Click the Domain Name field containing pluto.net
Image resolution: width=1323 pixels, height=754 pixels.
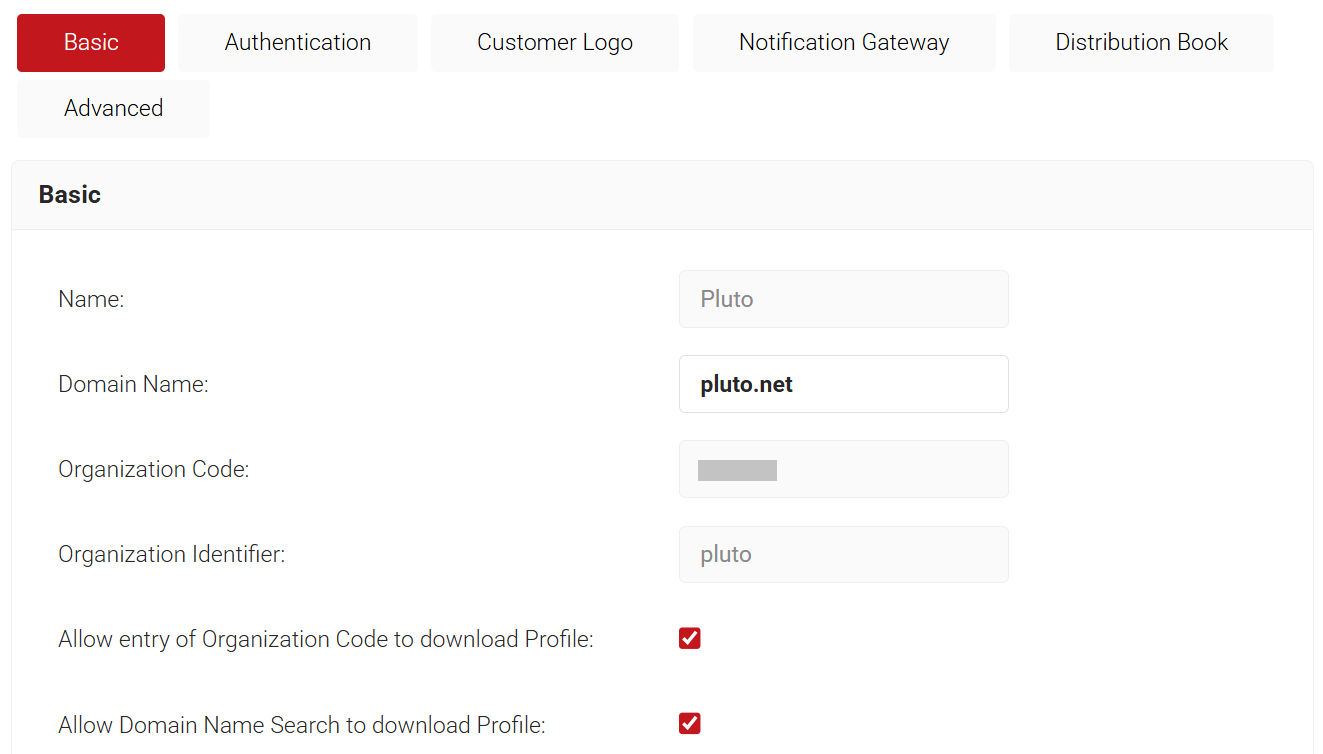(x=843, y=384)
